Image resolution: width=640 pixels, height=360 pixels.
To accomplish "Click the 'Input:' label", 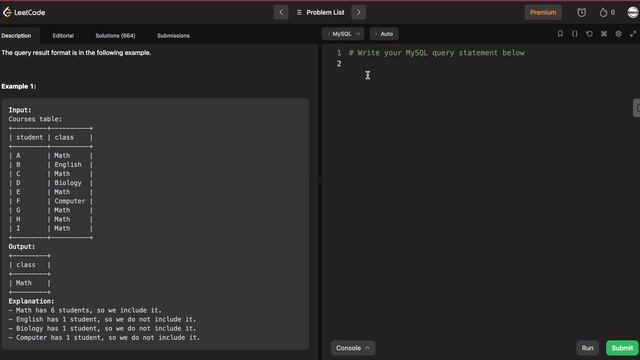I will point(20,110).
